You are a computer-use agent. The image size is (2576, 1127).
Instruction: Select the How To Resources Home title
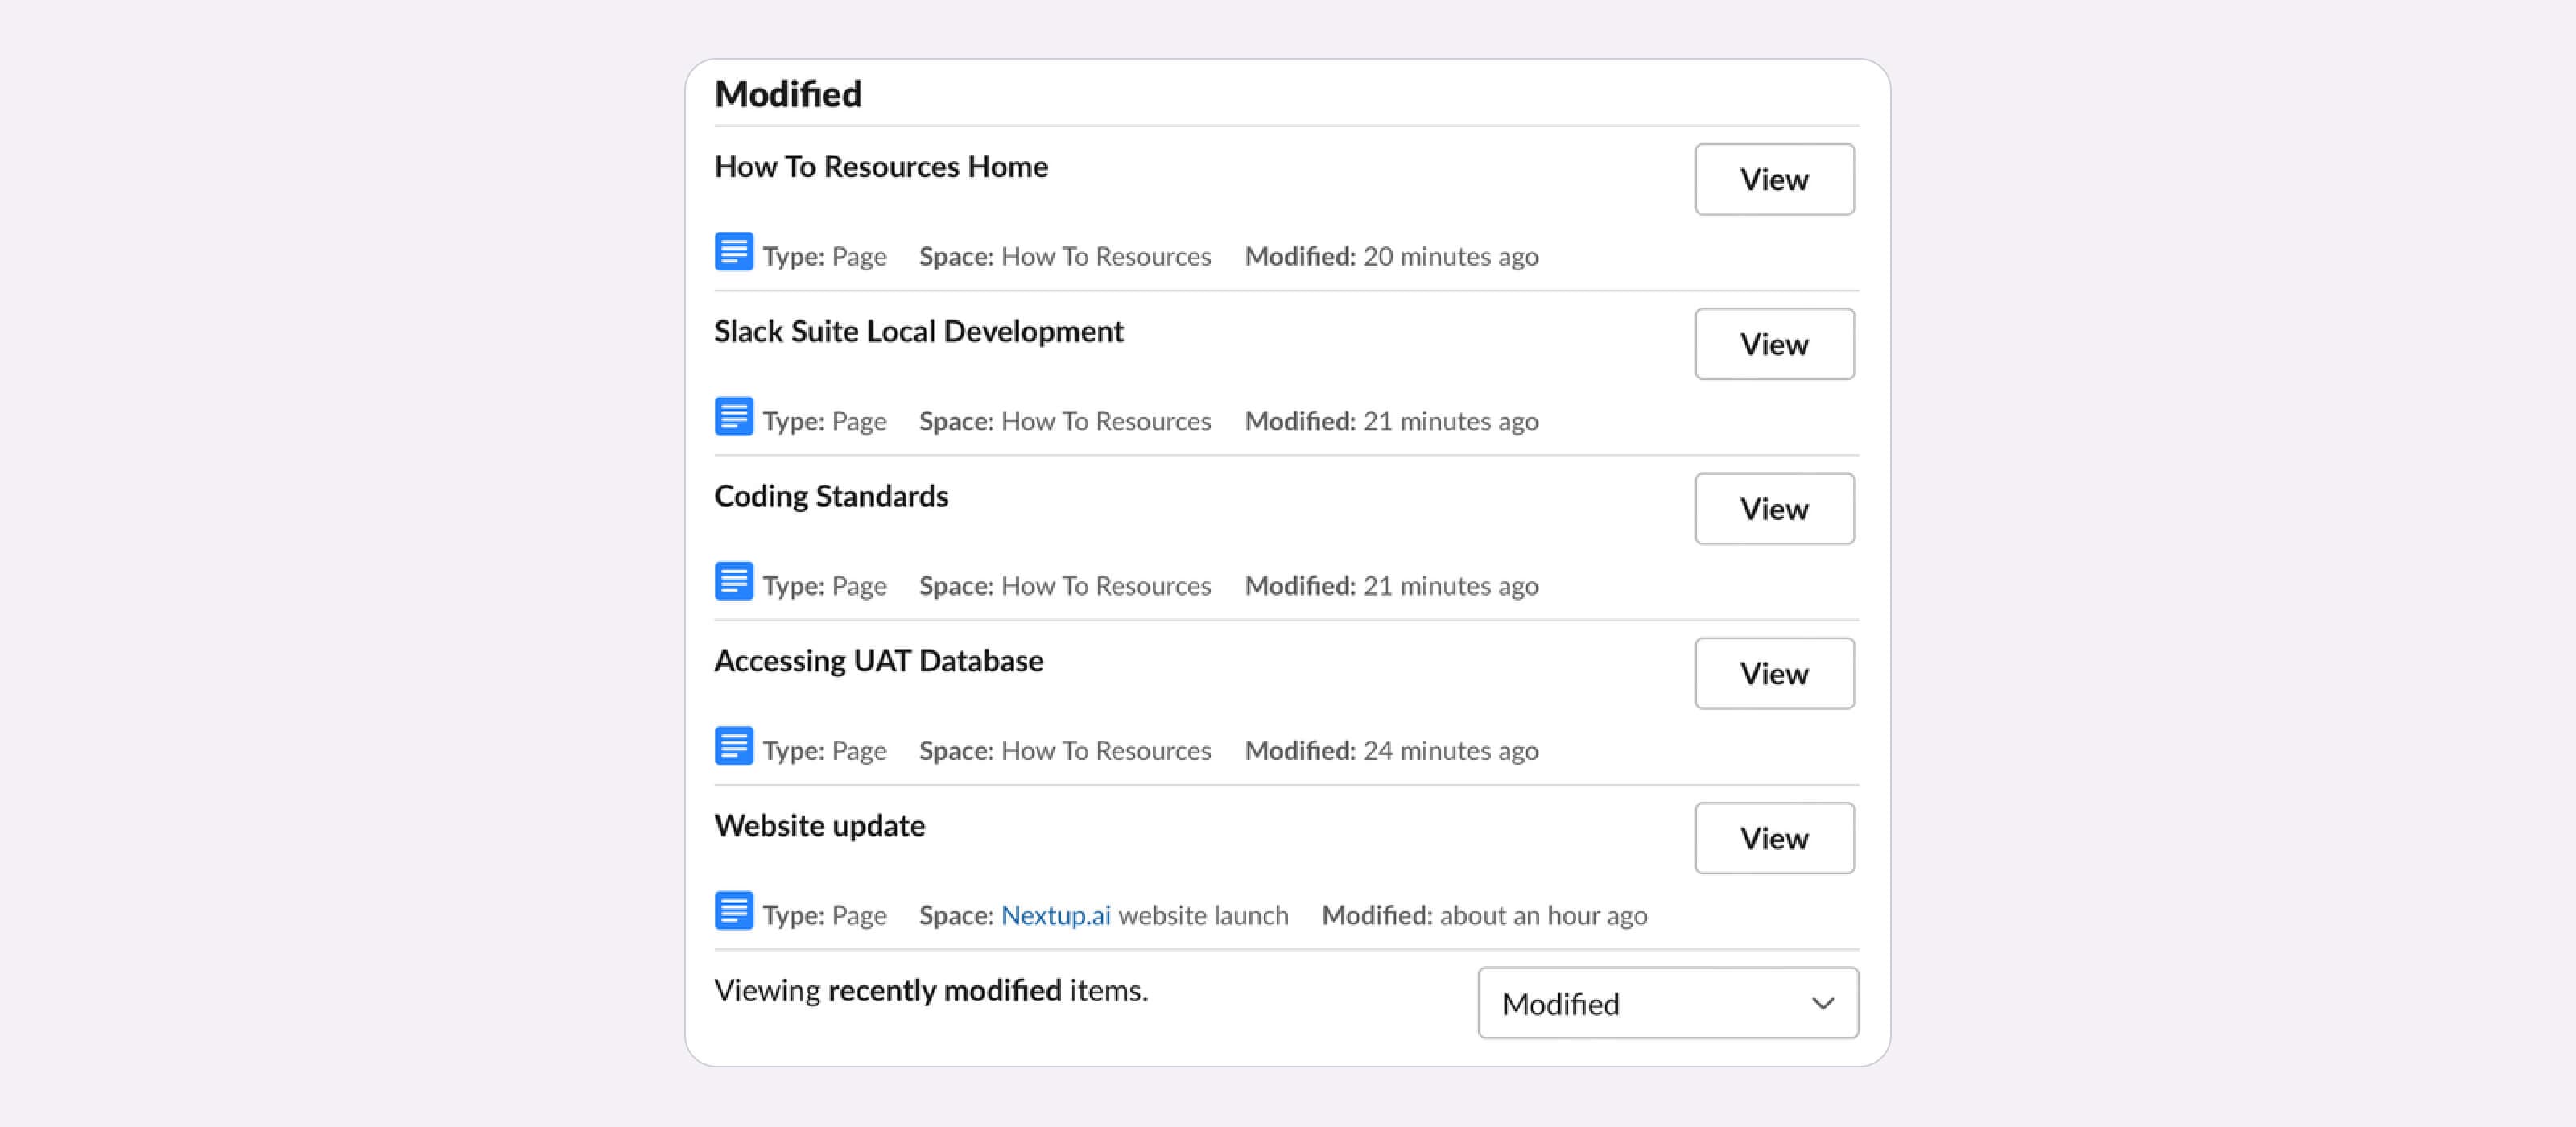881,167
